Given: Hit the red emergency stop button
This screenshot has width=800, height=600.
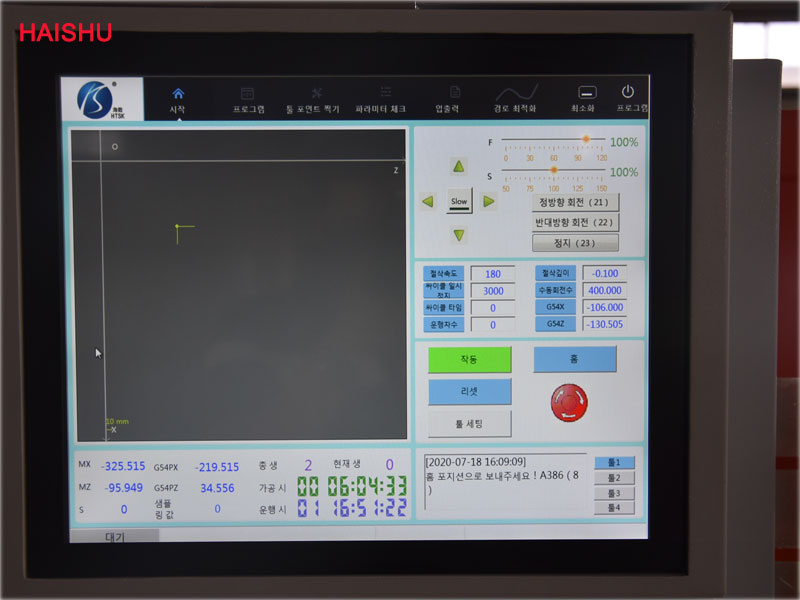Looking at the screenshot, I should coord(569,402).
